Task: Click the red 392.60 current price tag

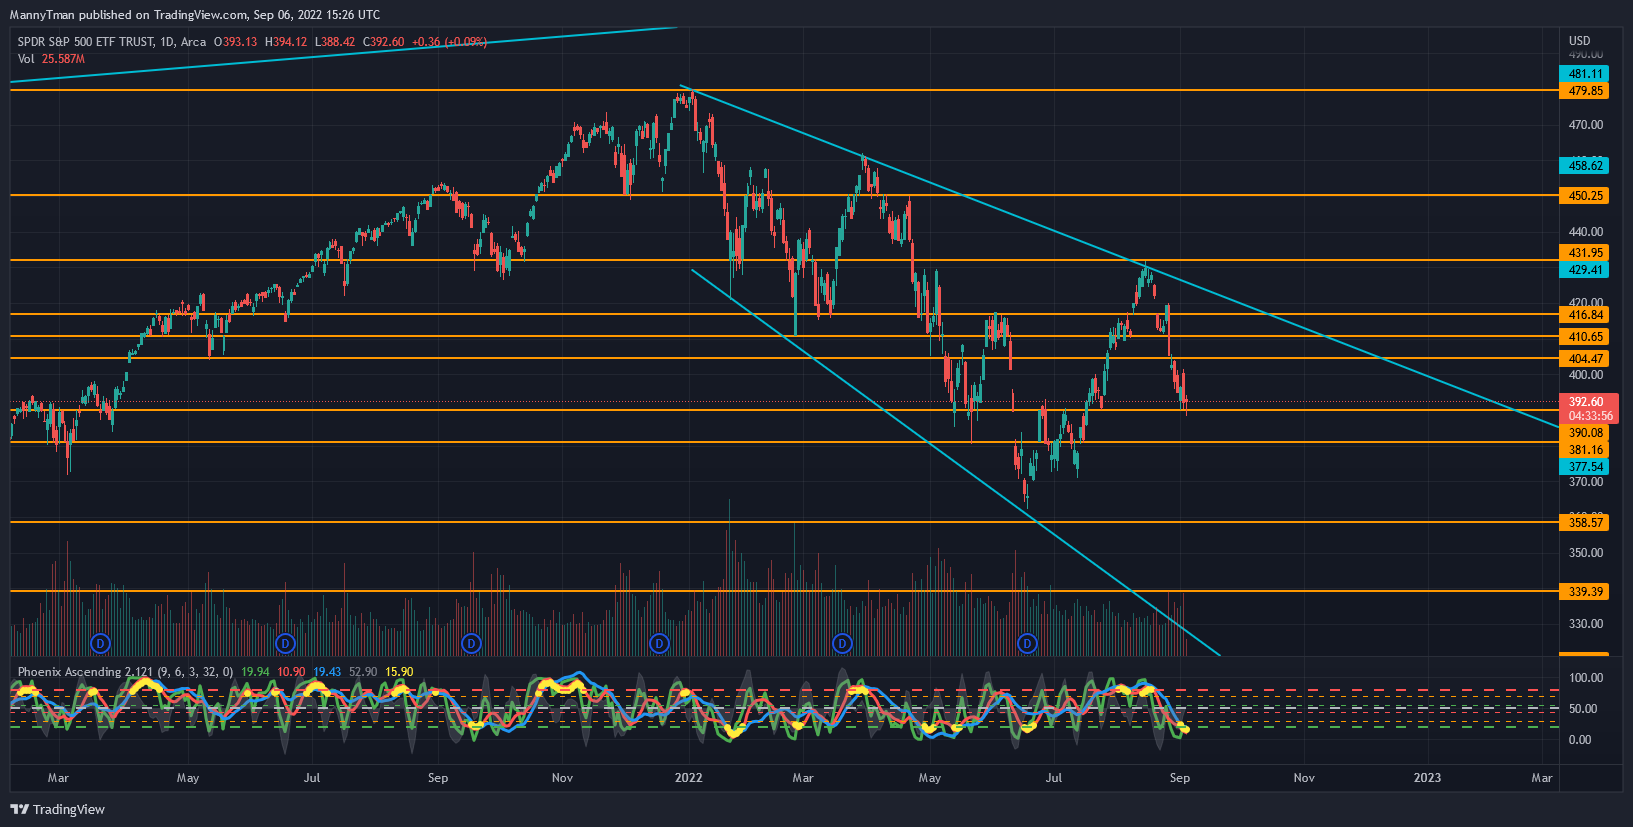Action: click(x=1589, y=402)
